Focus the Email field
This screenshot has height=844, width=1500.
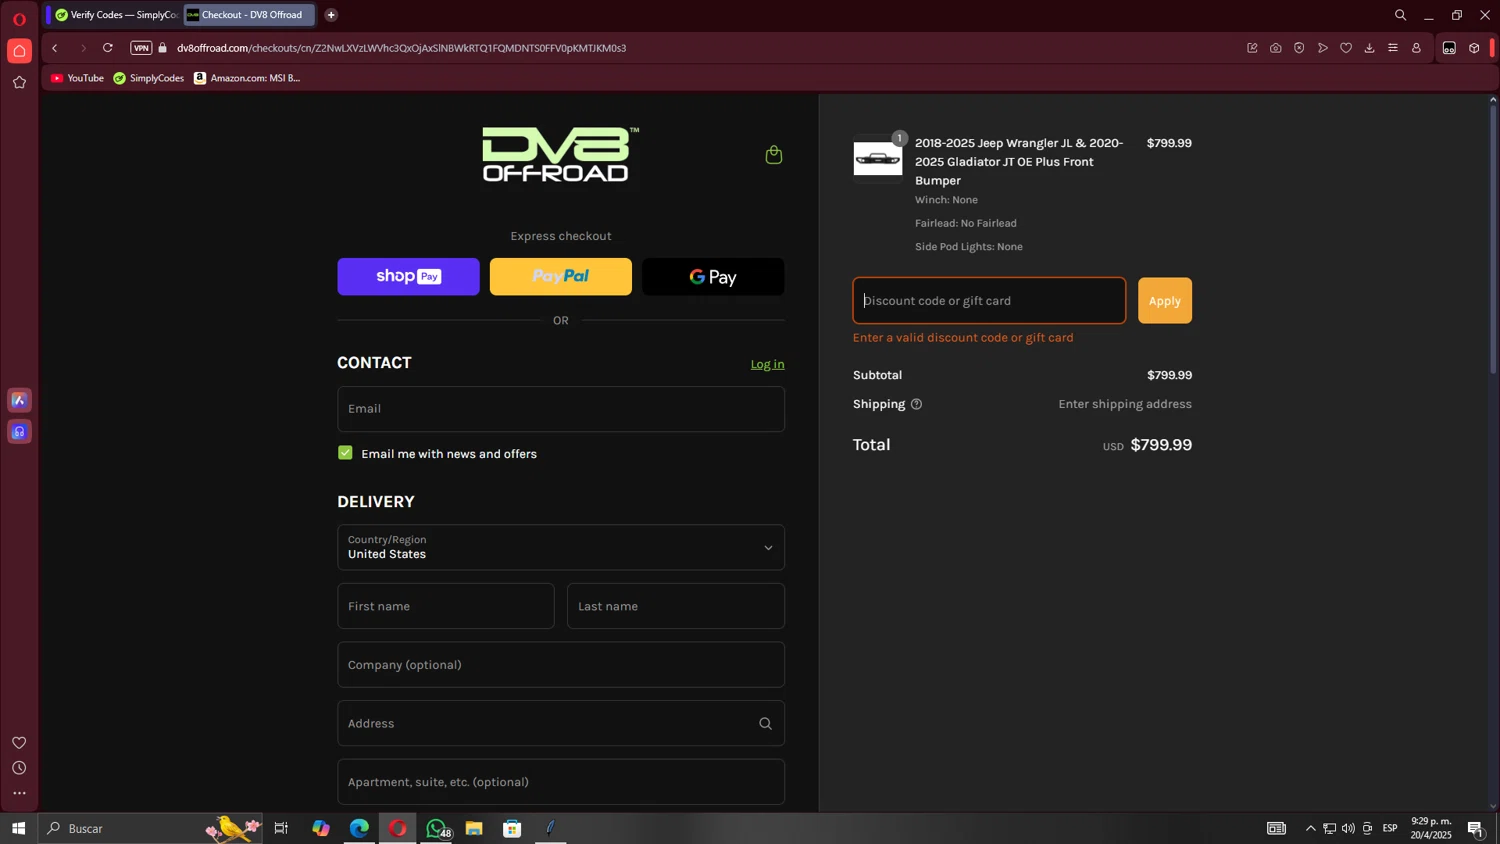[x=561, y=409]
